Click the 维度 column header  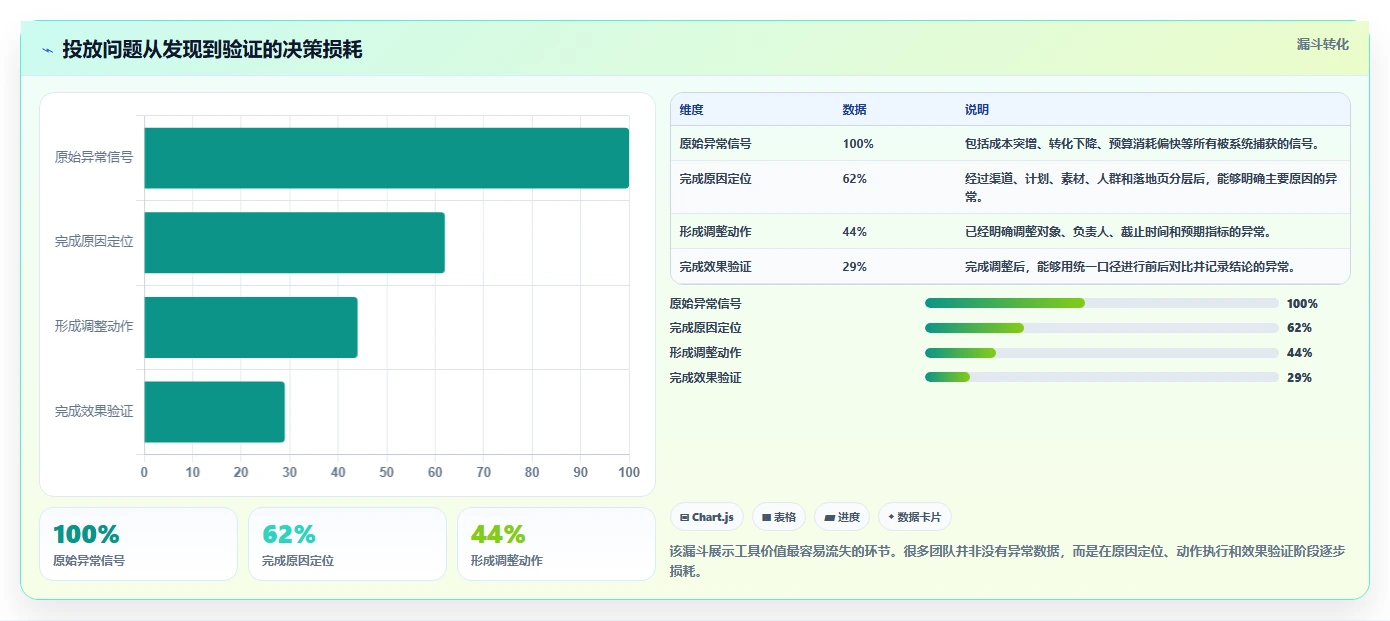[x=692, y=110]
